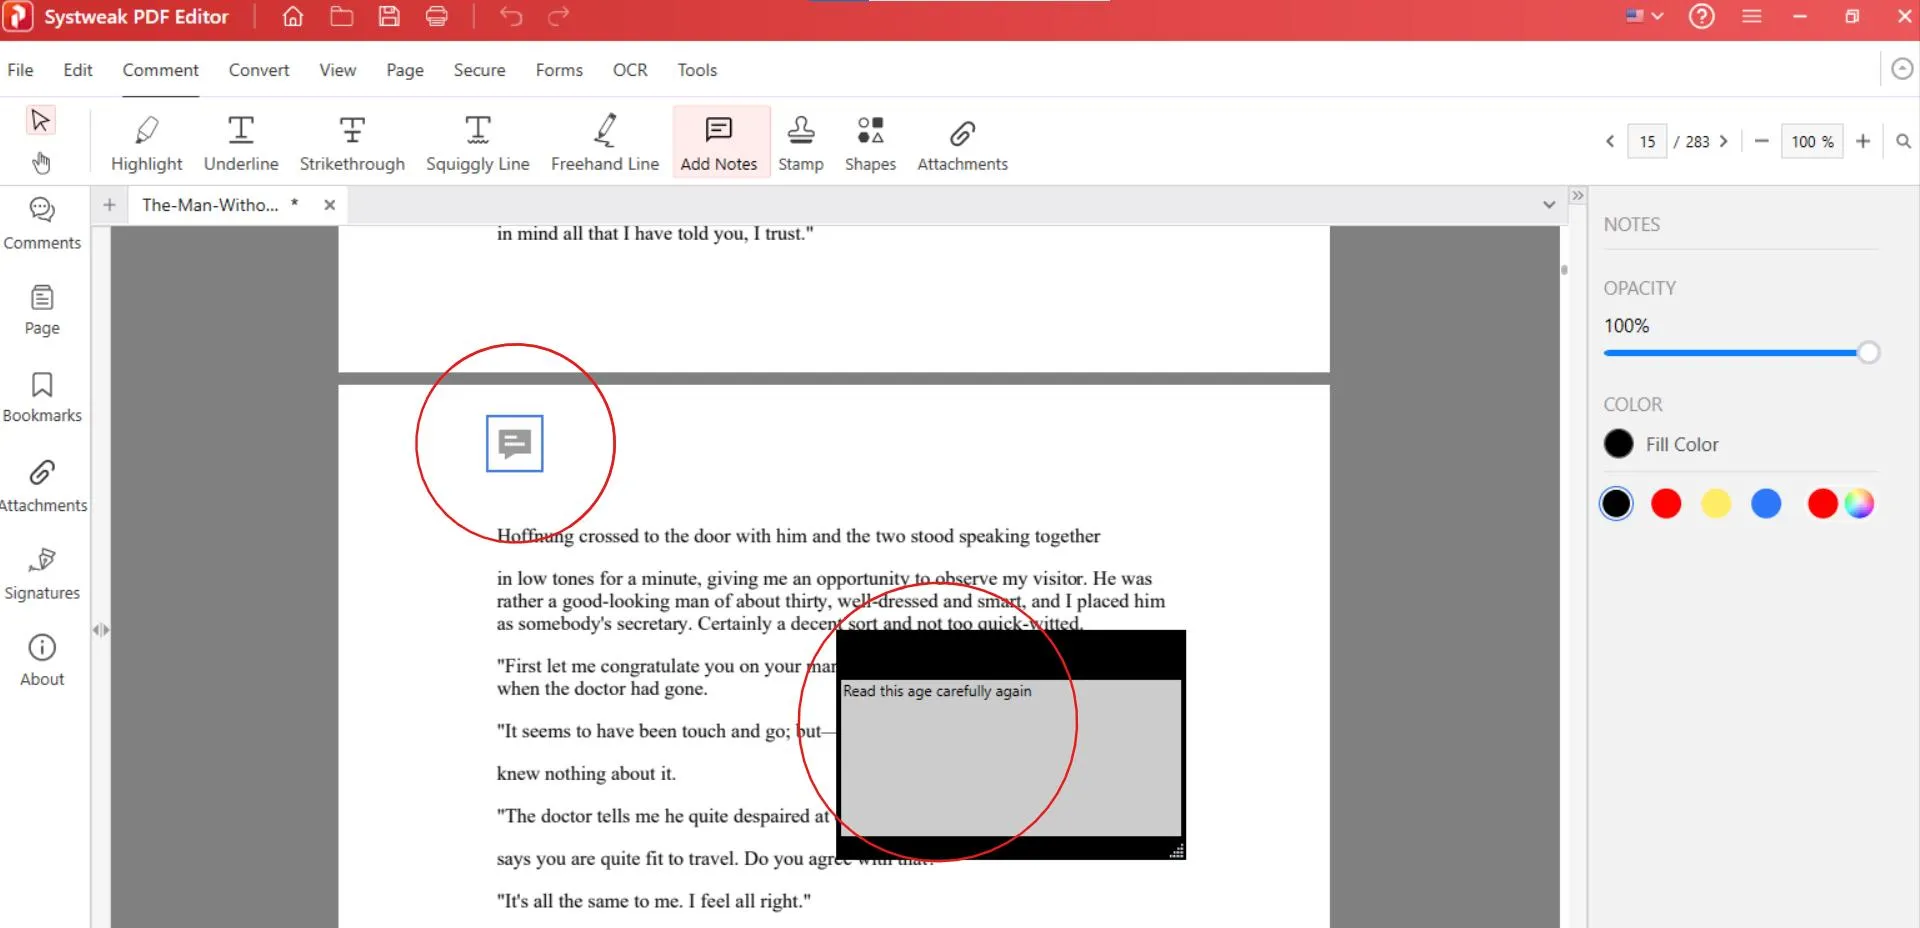The image size is (1920, 928).
Task: Choose the Freehand Line tool
Action: 604,140
